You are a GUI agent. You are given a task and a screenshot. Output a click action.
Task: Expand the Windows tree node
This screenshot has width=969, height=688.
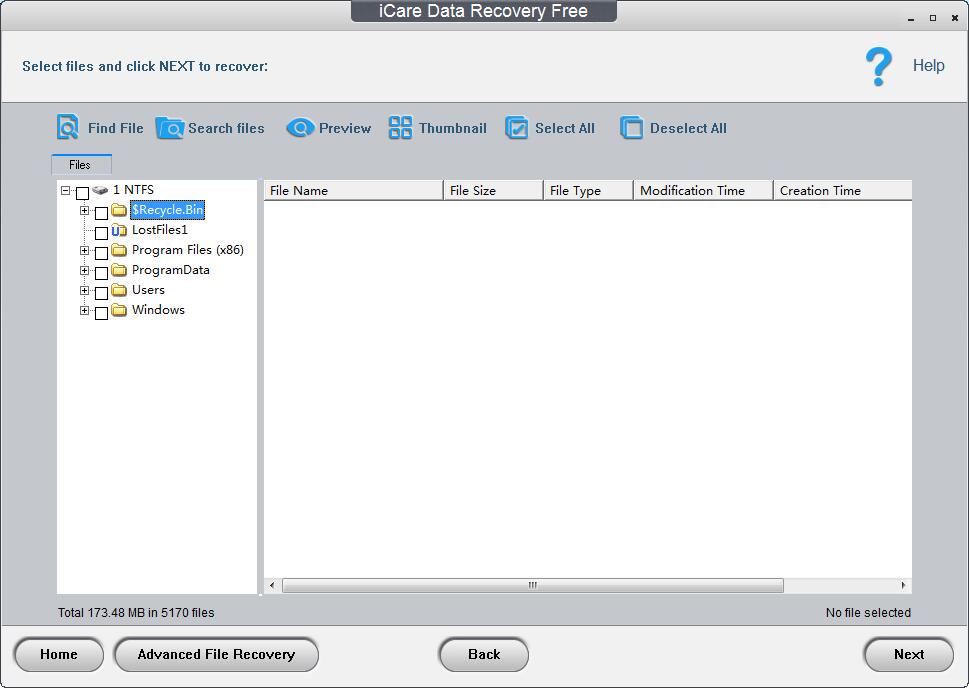click(x=85, y=310)
